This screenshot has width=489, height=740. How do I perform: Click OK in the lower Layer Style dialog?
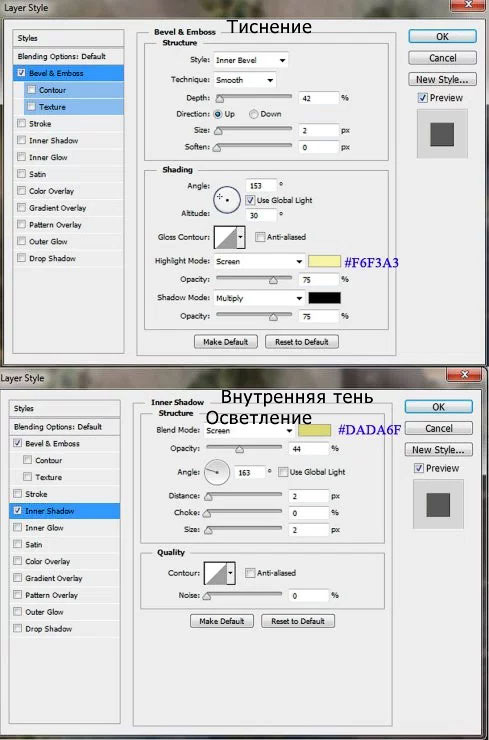pos(438,406)
